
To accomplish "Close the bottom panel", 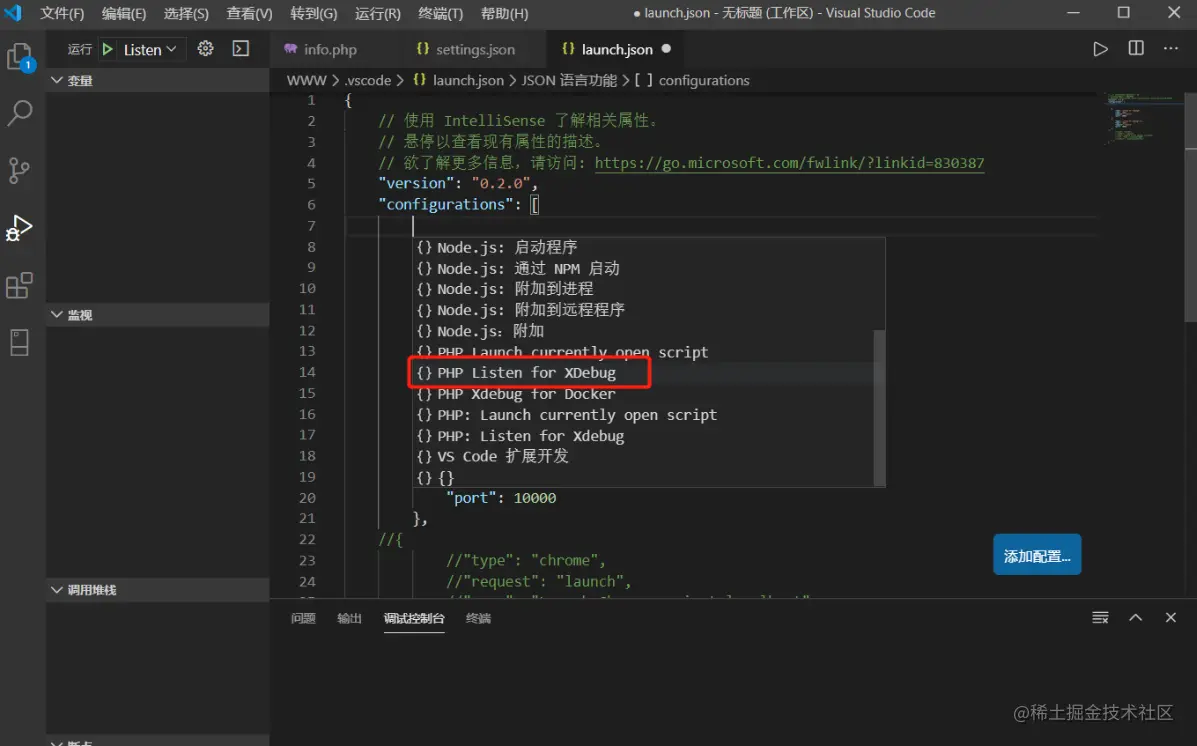I will 1171,617.
